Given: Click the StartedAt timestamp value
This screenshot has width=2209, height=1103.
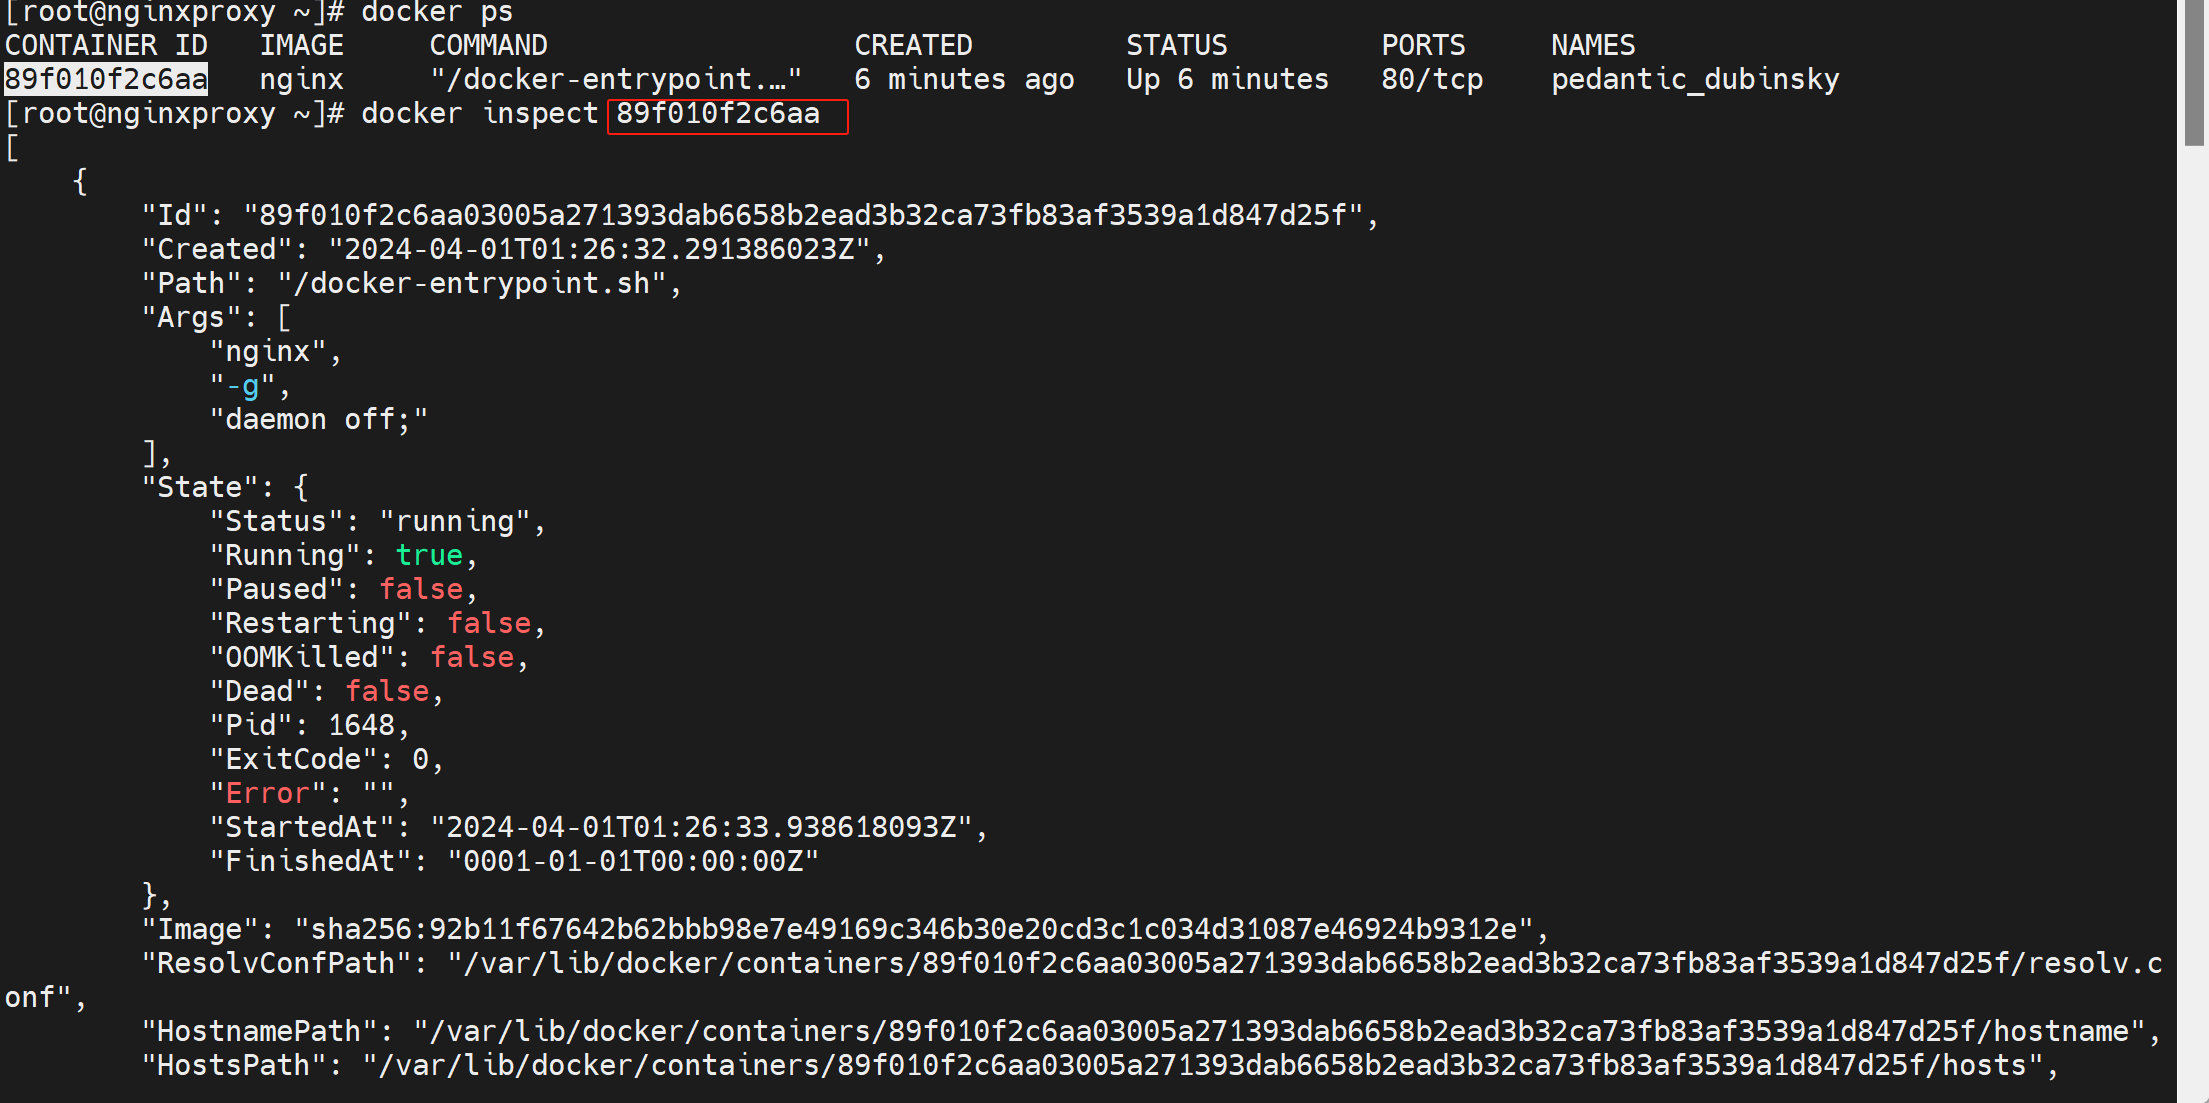Looking at the screenshot, I should coord(701,827).
